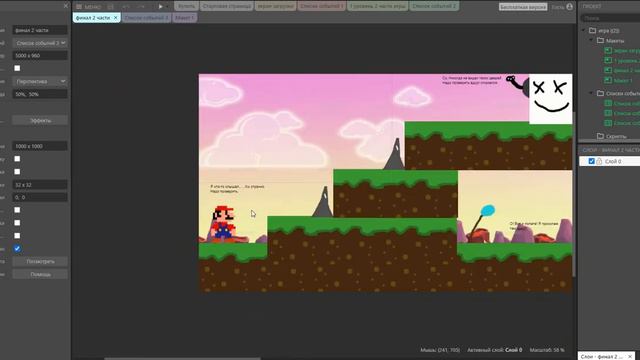Viewport: 640px width, 360px height.
Task: Collapse the Списки событий folder arrow
Action: click(591, 93)
